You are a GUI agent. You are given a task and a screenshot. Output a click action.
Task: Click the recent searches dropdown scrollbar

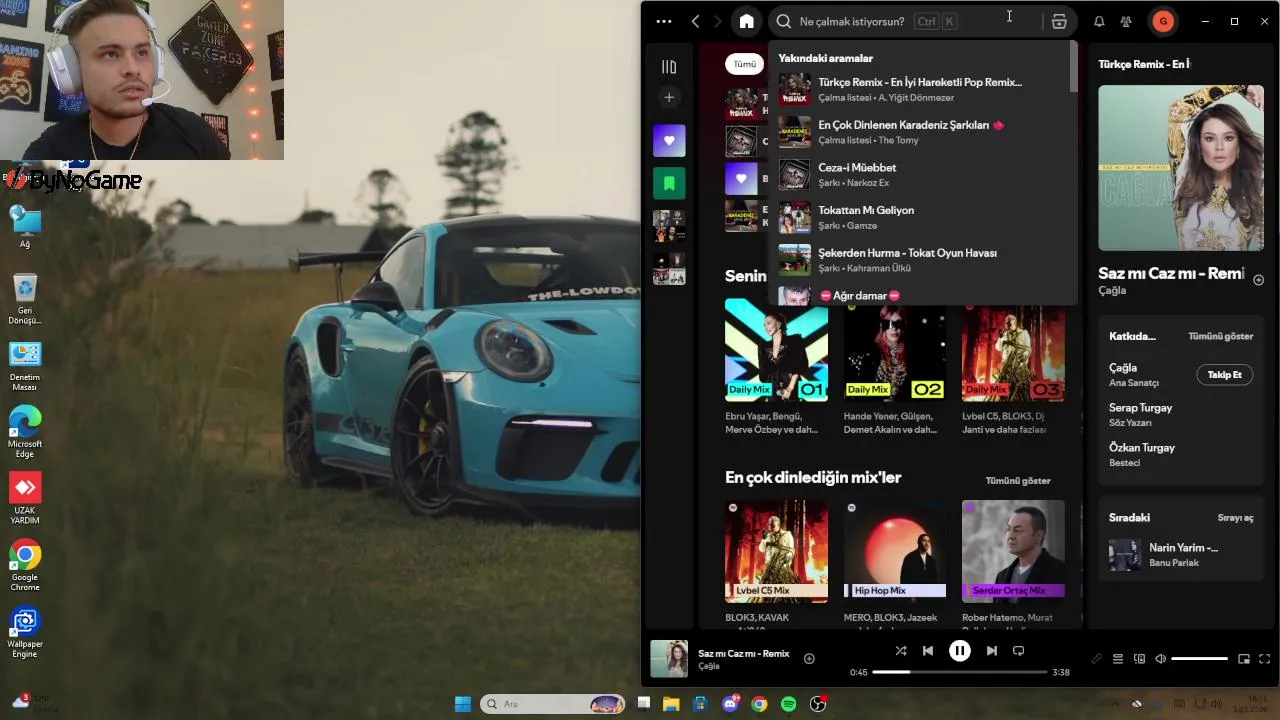(x=1074, y=68)
